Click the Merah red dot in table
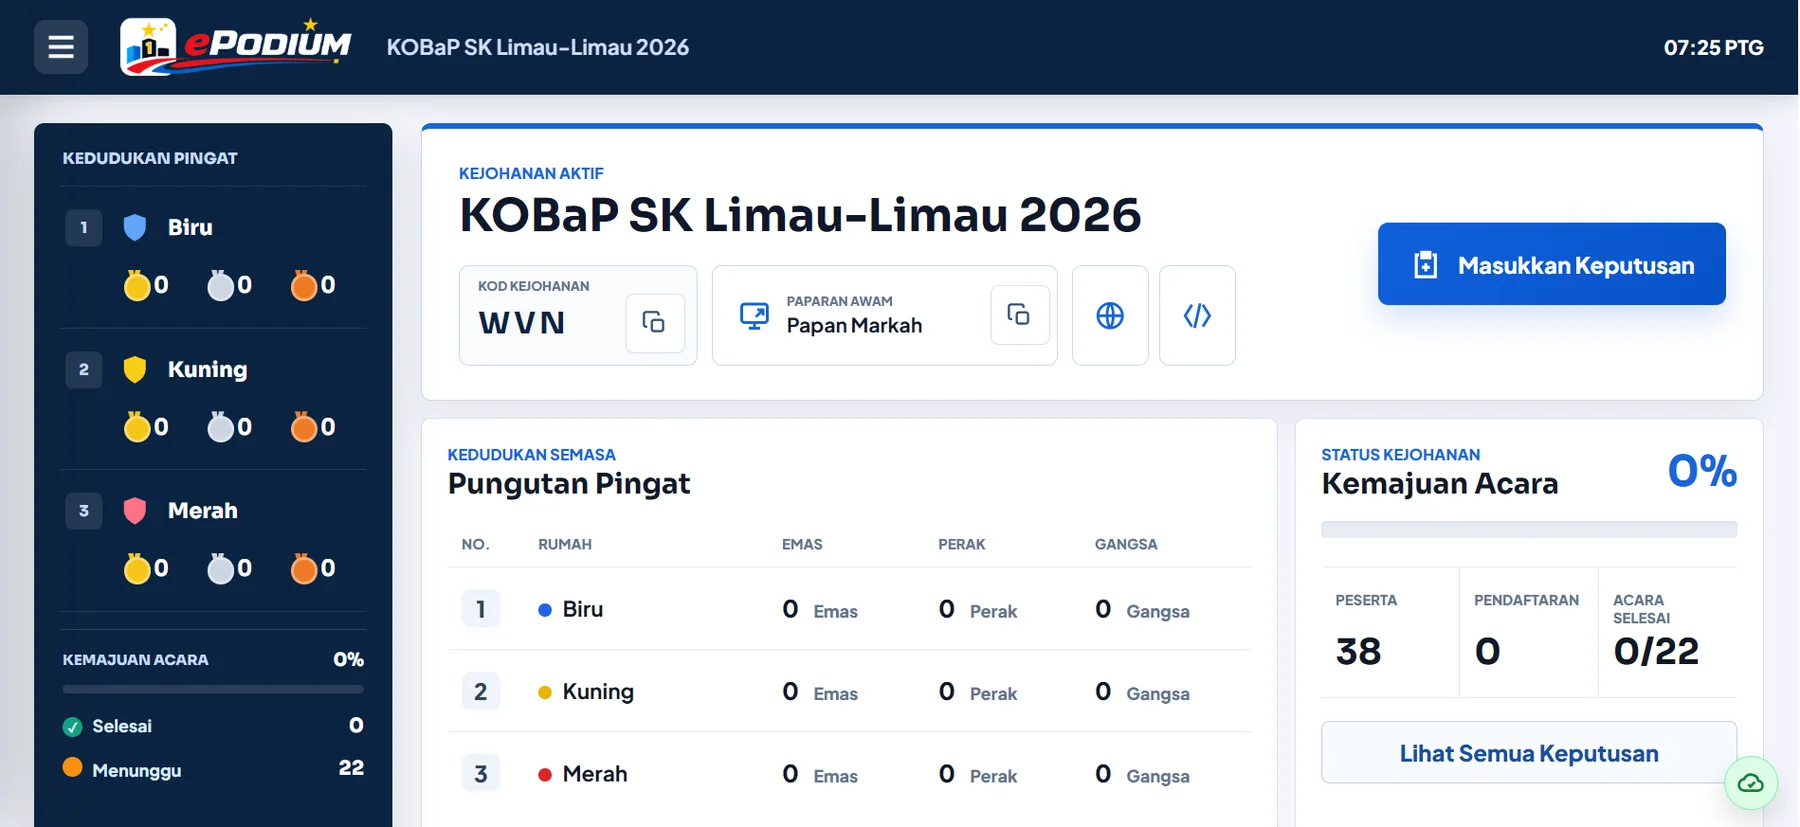1800x827 pixels. pos(545,774)
